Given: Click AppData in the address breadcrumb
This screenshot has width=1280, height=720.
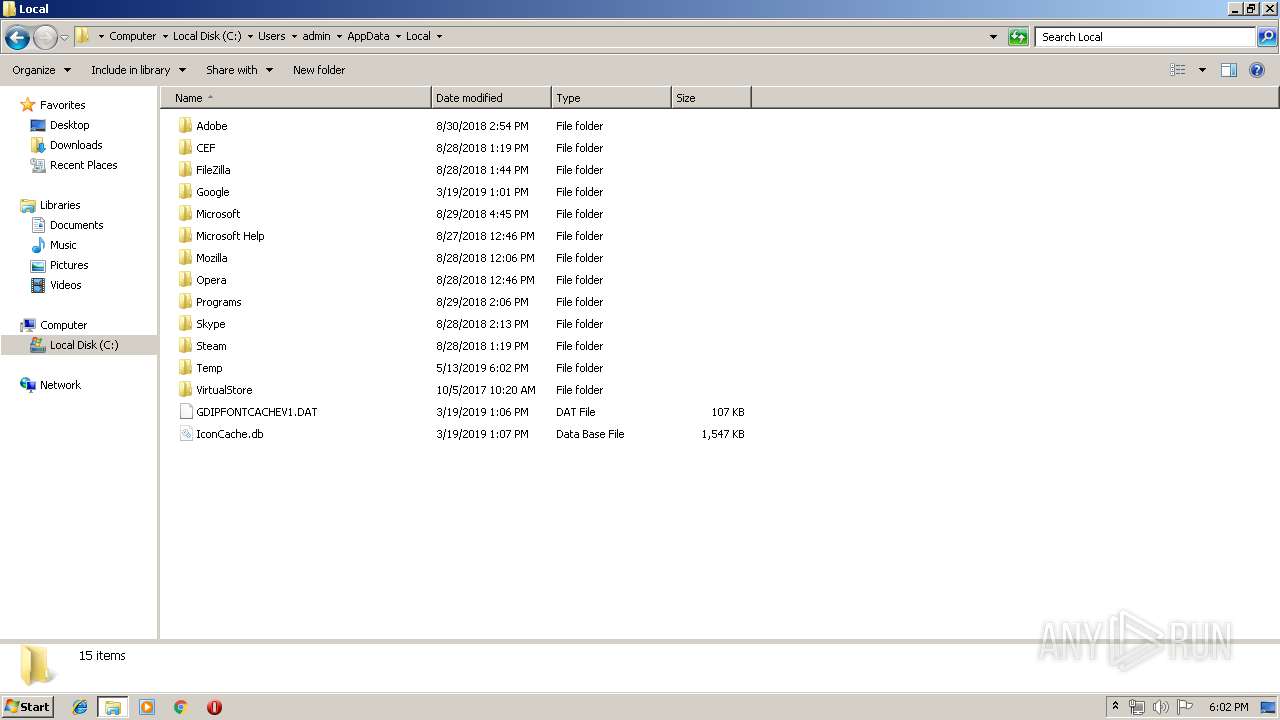Looking at the screenshot, I should pos(368,36).
